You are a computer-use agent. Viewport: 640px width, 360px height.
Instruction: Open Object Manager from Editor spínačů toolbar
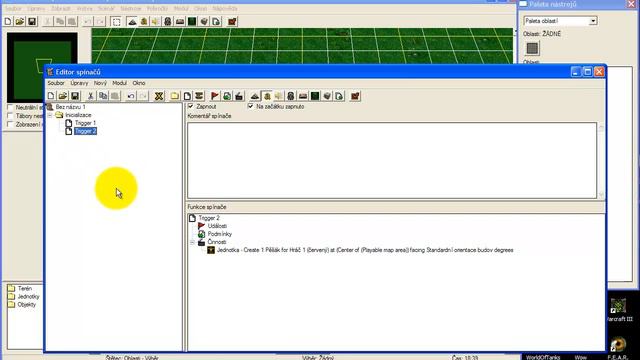click(x=327, y=96)
